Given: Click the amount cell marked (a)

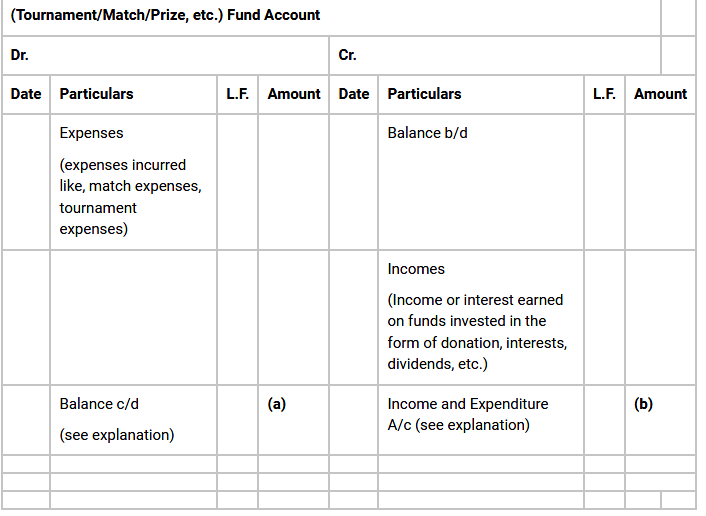Looking at the screenshot, I should (277, 404).
